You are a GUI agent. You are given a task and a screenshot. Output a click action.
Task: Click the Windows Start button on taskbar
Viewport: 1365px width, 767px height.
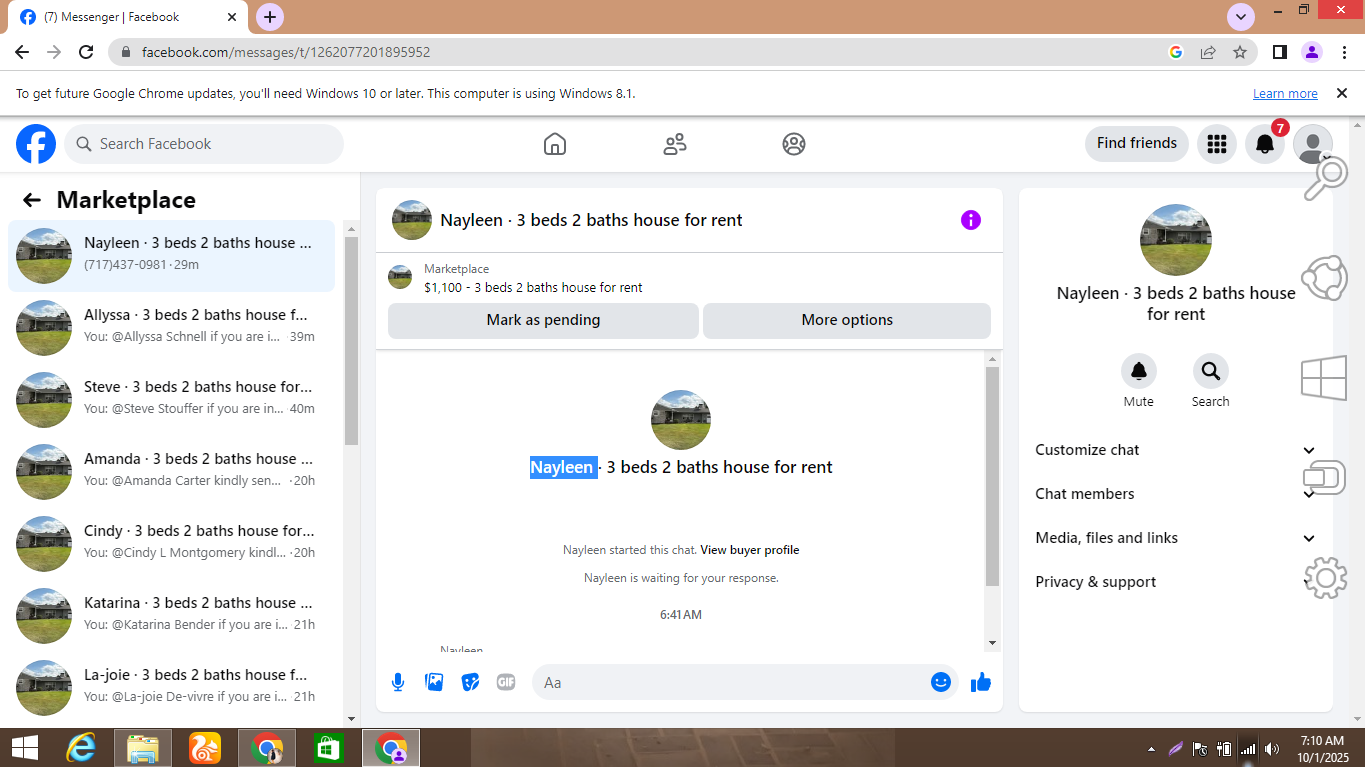tap(25, 748)
